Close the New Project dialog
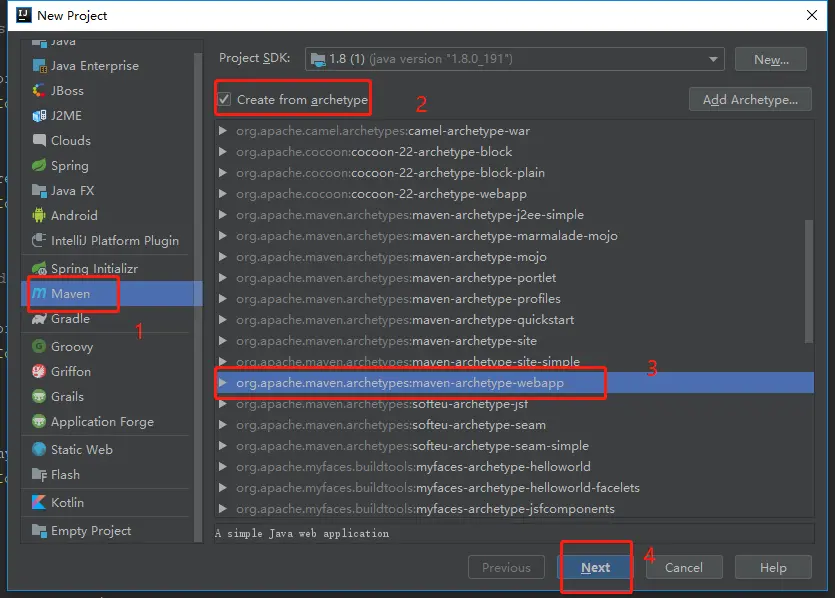835x598 pixels. tap(812, 15)
